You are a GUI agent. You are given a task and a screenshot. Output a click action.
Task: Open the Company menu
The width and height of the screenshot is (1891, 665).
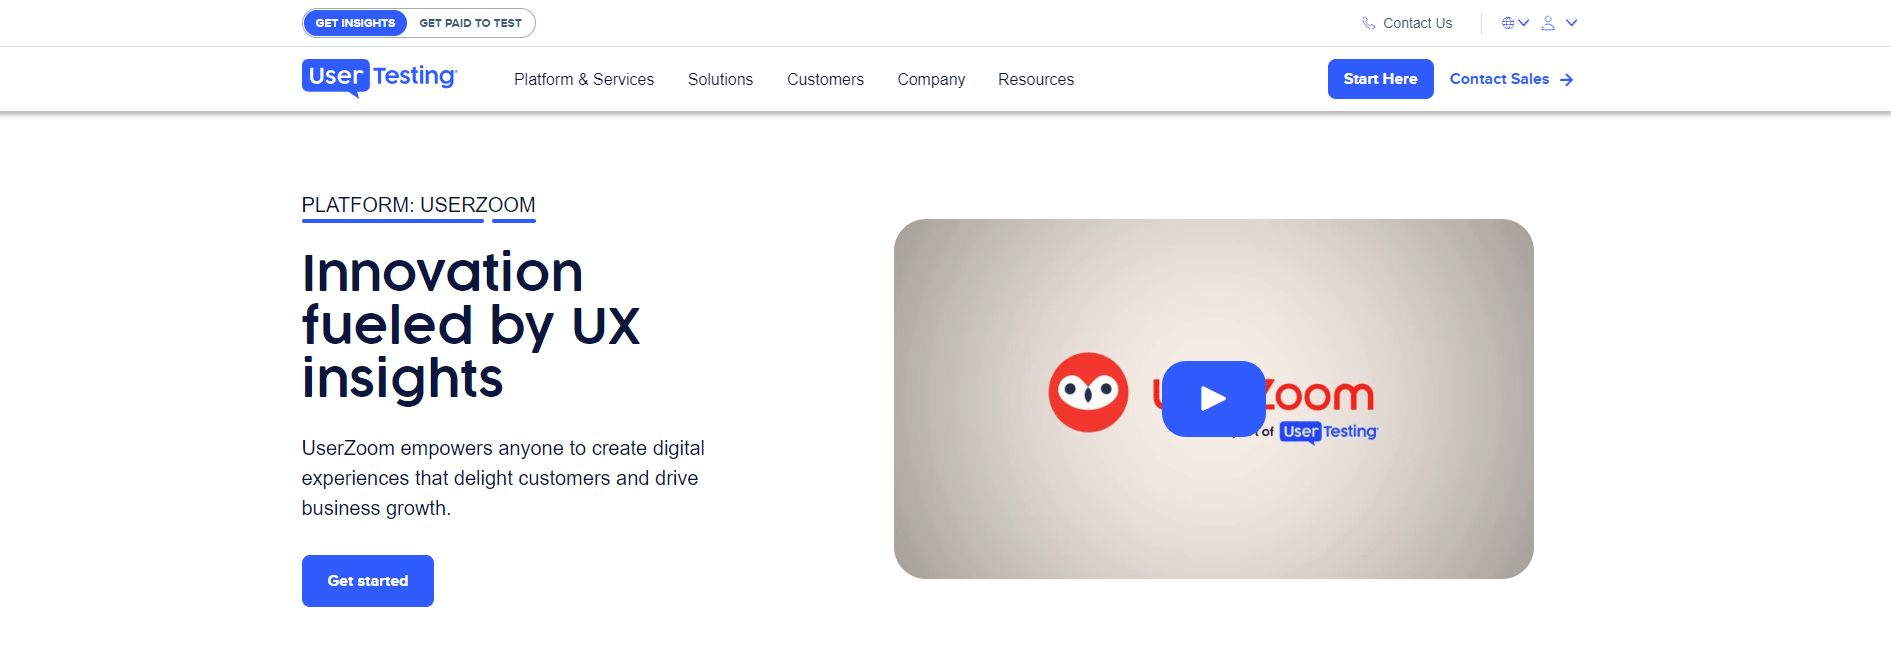pyautogui.click(x=931, y=79)
